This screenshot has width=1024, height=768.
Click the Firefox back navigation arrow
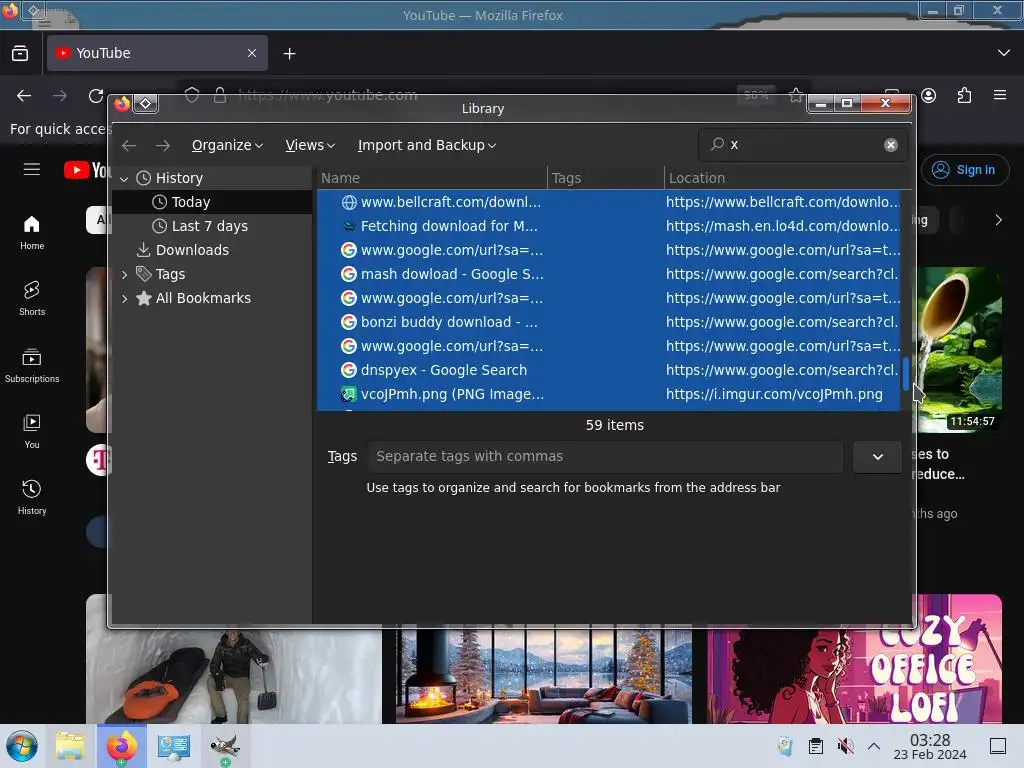tap(24, 96)
